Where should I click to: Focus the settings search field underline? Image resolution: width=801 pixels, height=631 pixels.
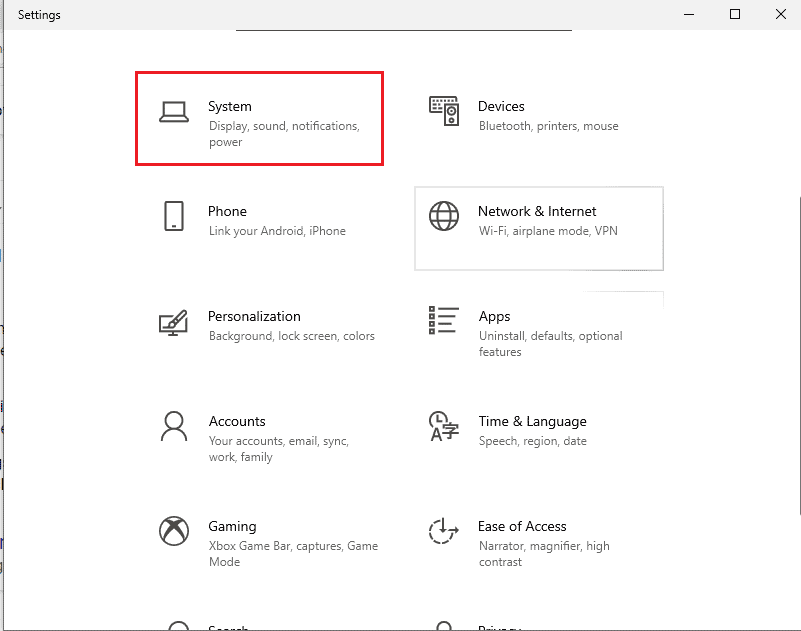coord(404,30)
